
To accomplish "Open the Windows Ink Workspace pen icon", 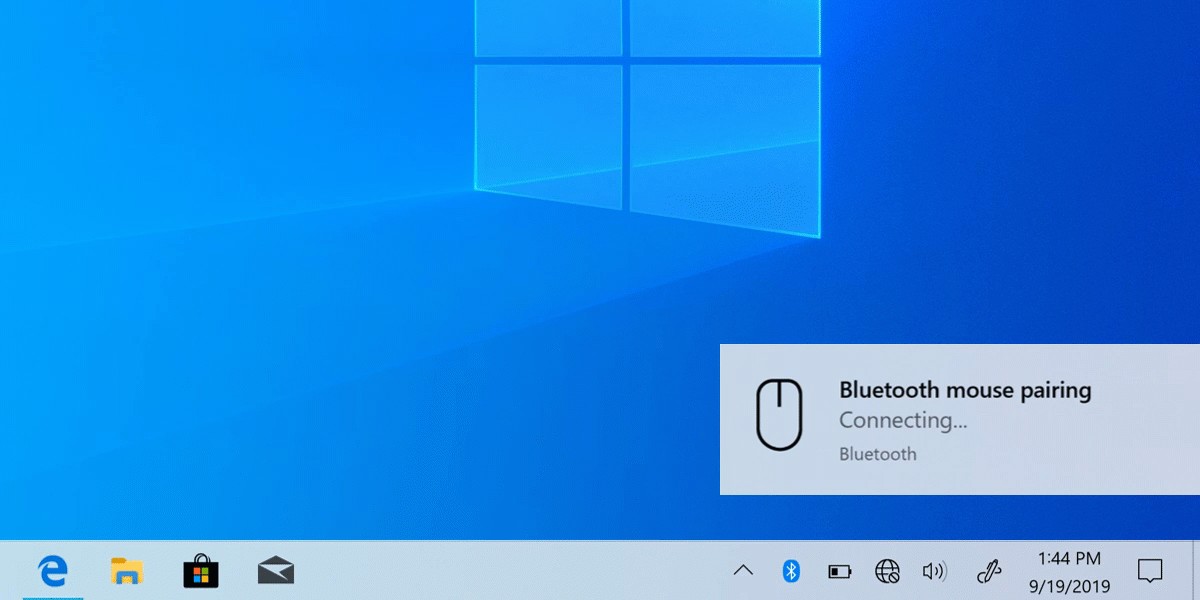I will click(989, 571).
